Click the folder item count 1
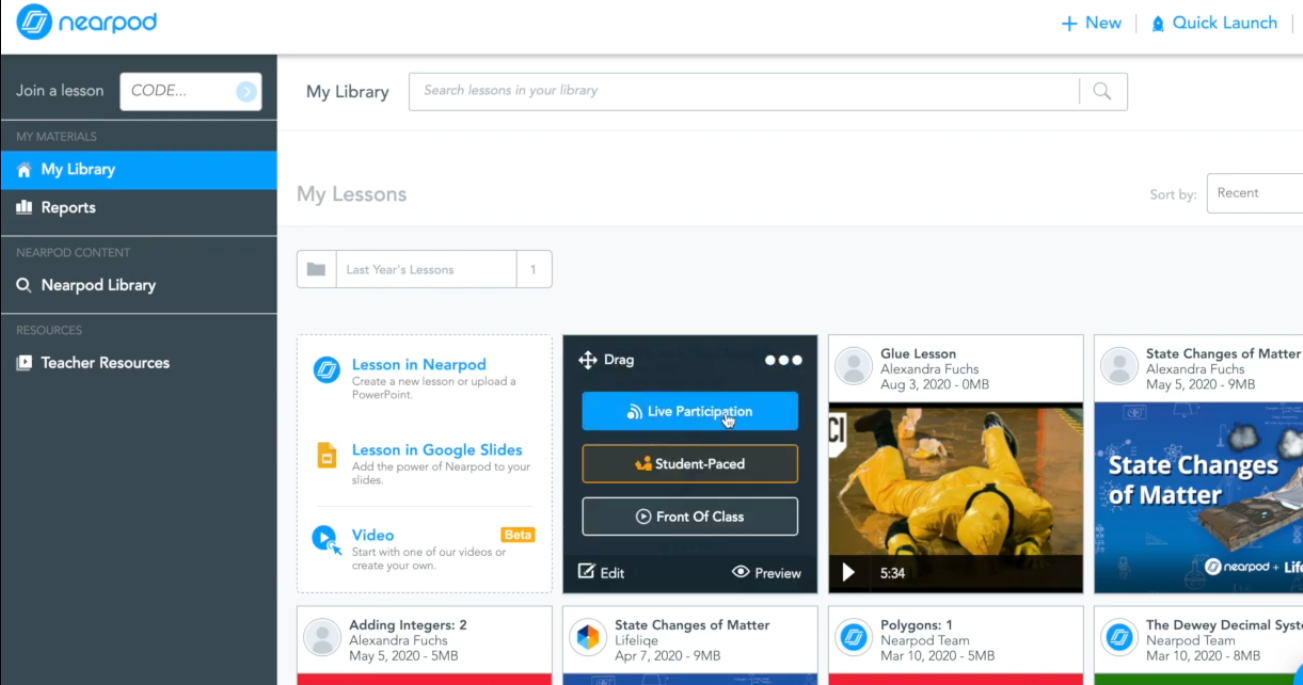This screenshot has height=685, width=1303. click(x=534, y=269)
